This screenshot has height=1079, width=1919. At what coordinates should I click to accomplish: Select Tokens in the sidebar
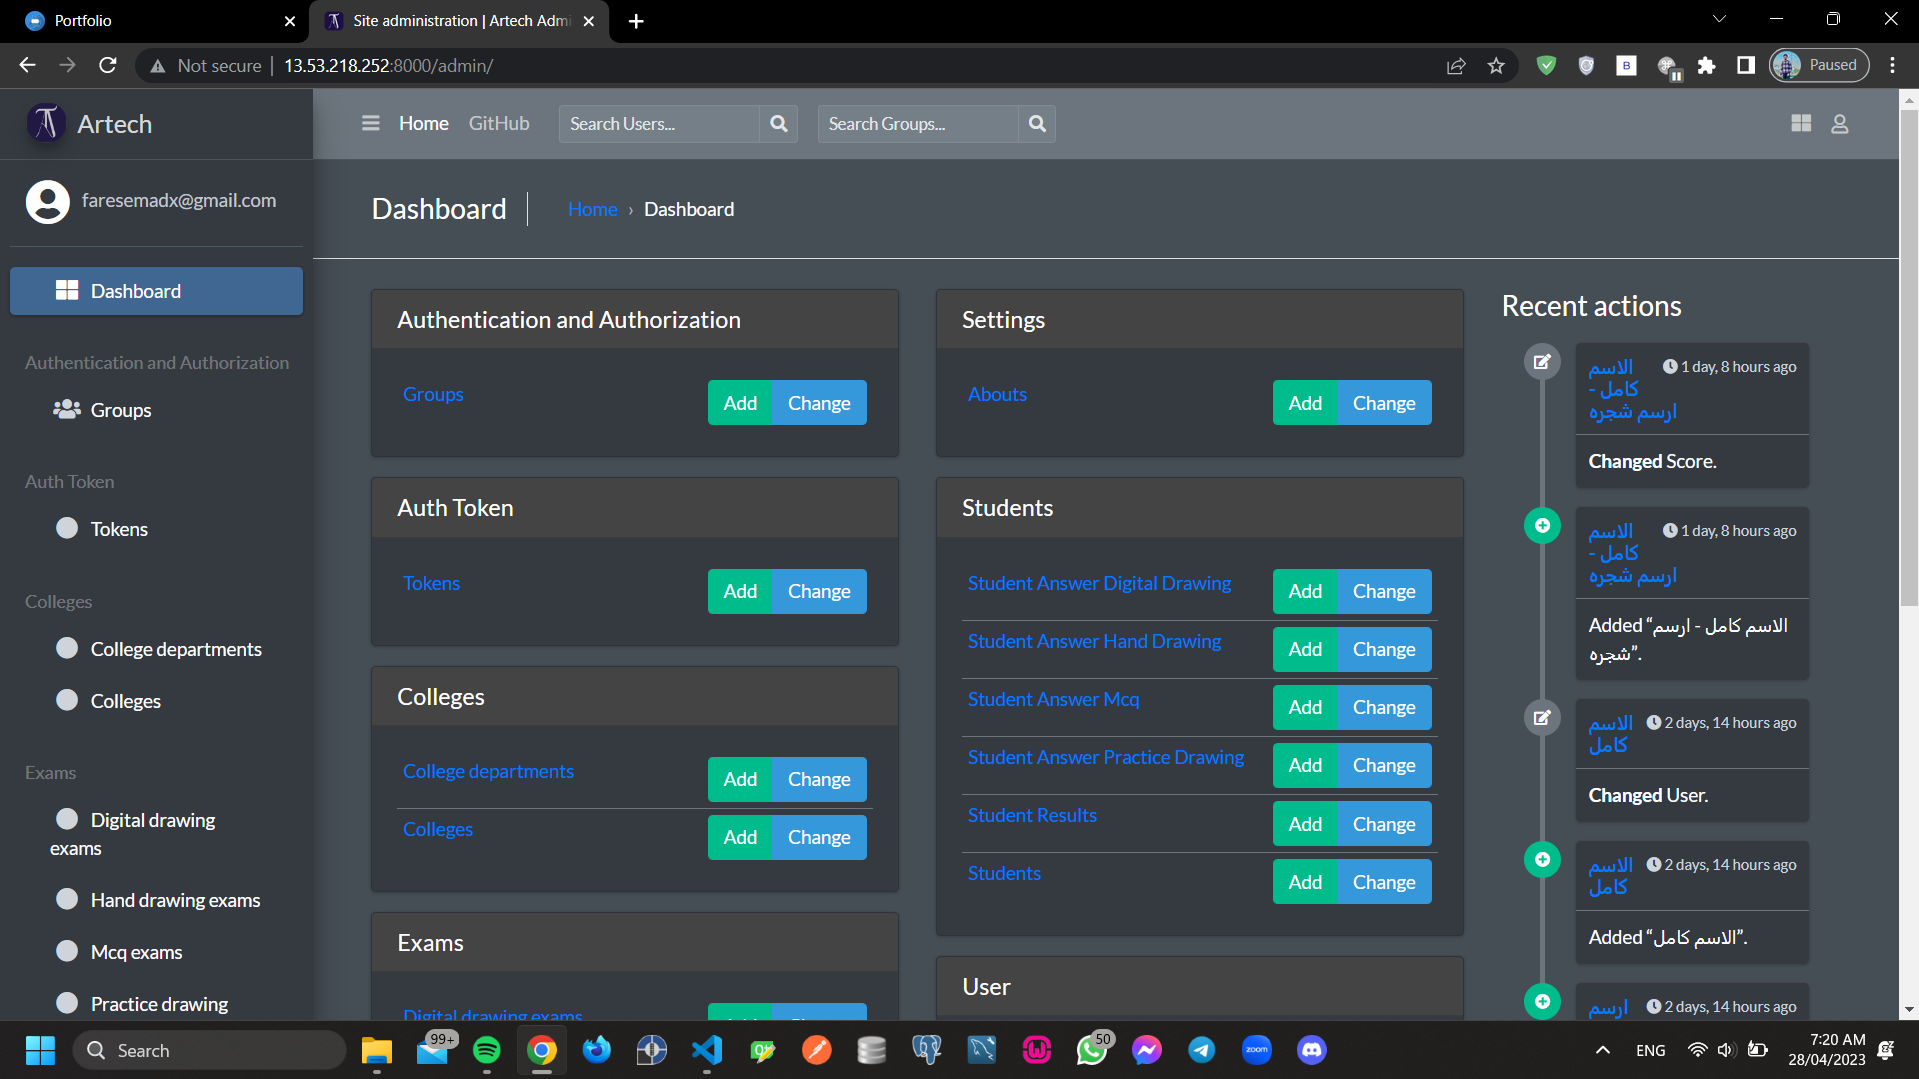pyautogui.click(x=118, y=529)
